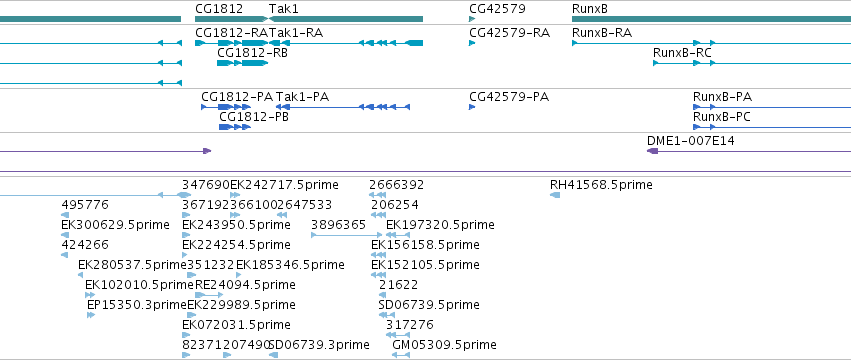
Task: Select the GM05309.5prime EST glyph
Action: pyautogui.click(x=401, y=355)
